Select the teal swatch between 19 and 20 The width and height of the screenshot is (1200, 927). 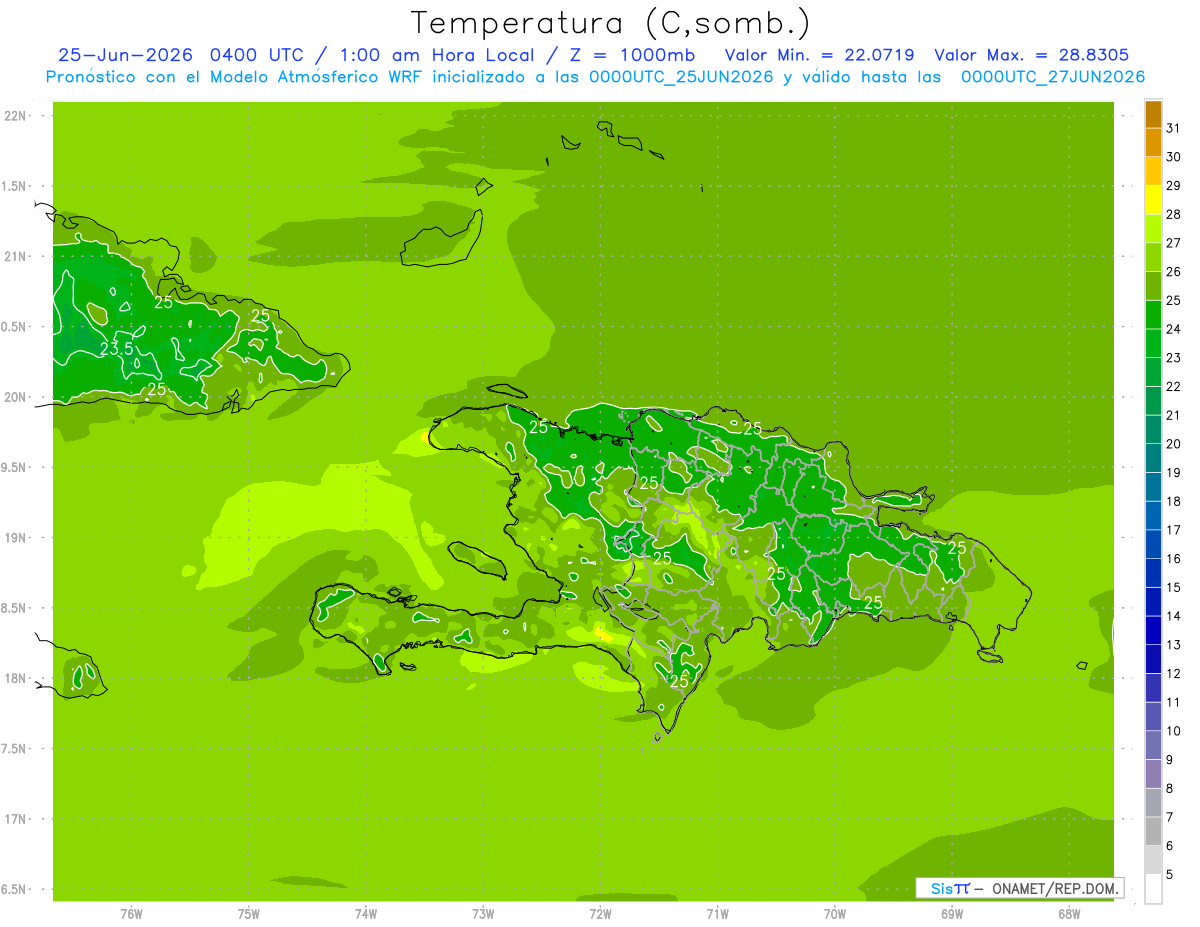pyautogui.click(x=1153, y=458)
